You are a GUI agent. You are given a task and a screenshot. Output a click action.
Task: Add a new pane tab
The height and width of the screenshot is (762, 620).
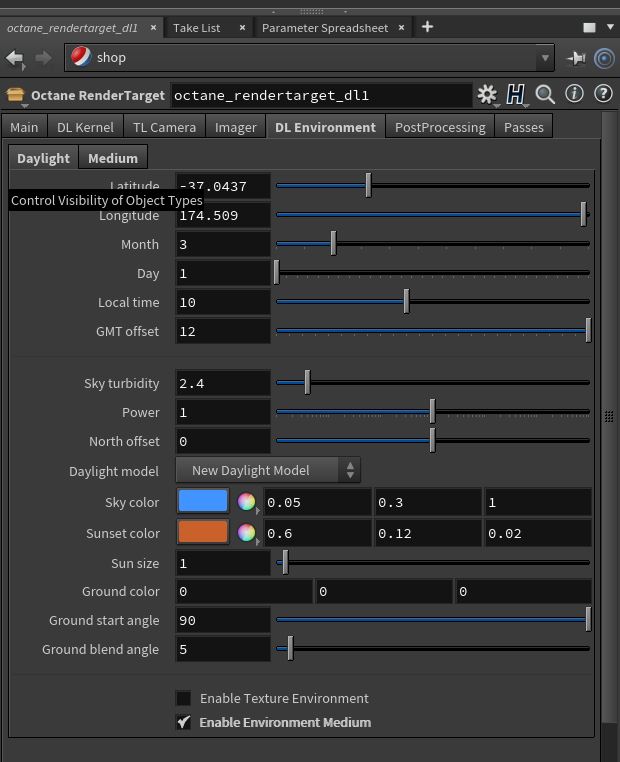pos(427,27)
